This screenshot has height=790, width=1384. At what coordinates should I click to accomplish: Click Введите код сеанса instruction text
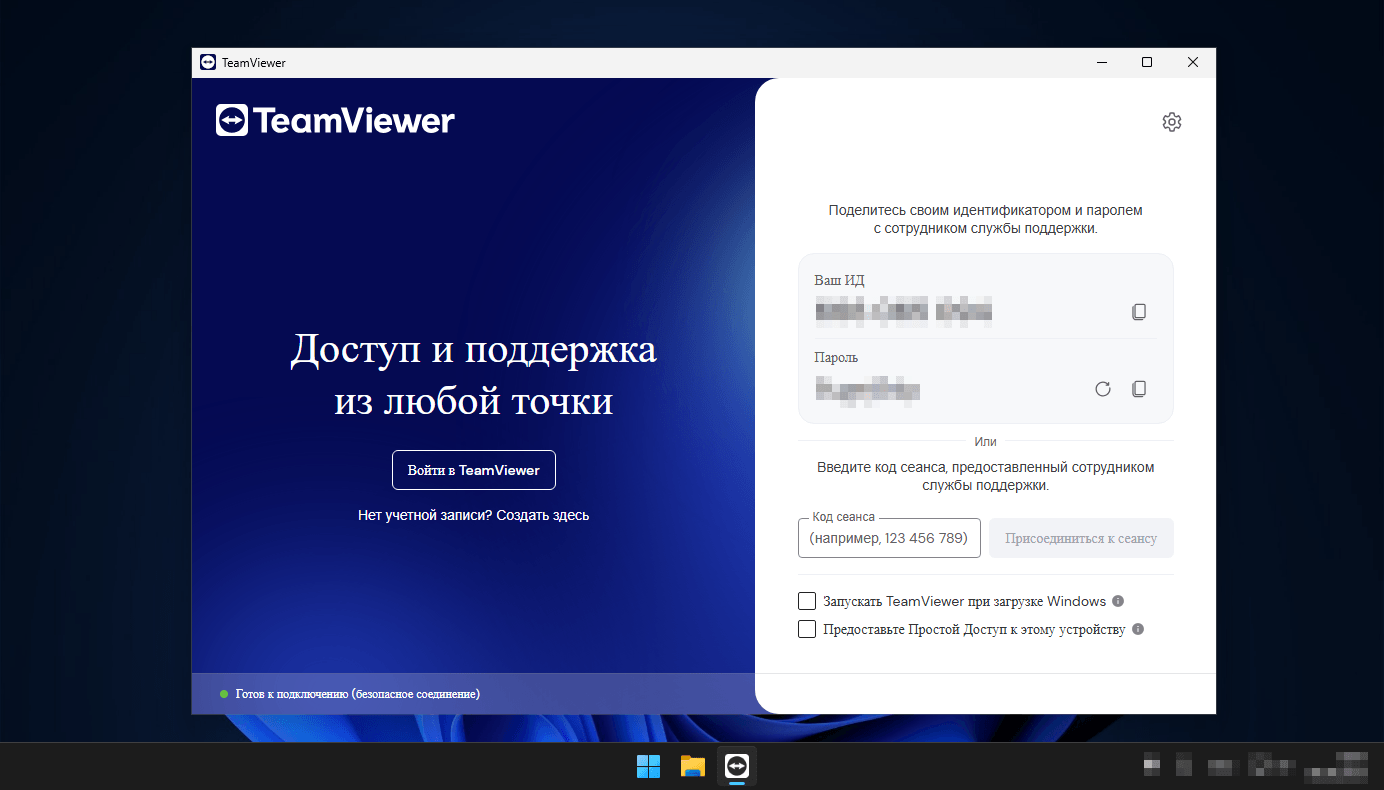coord(985,476)
